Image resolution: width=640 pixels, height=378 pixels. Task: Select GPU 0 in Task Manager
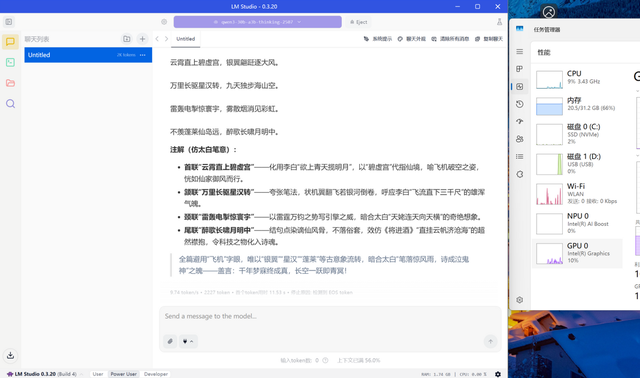[x=577, y=253]
